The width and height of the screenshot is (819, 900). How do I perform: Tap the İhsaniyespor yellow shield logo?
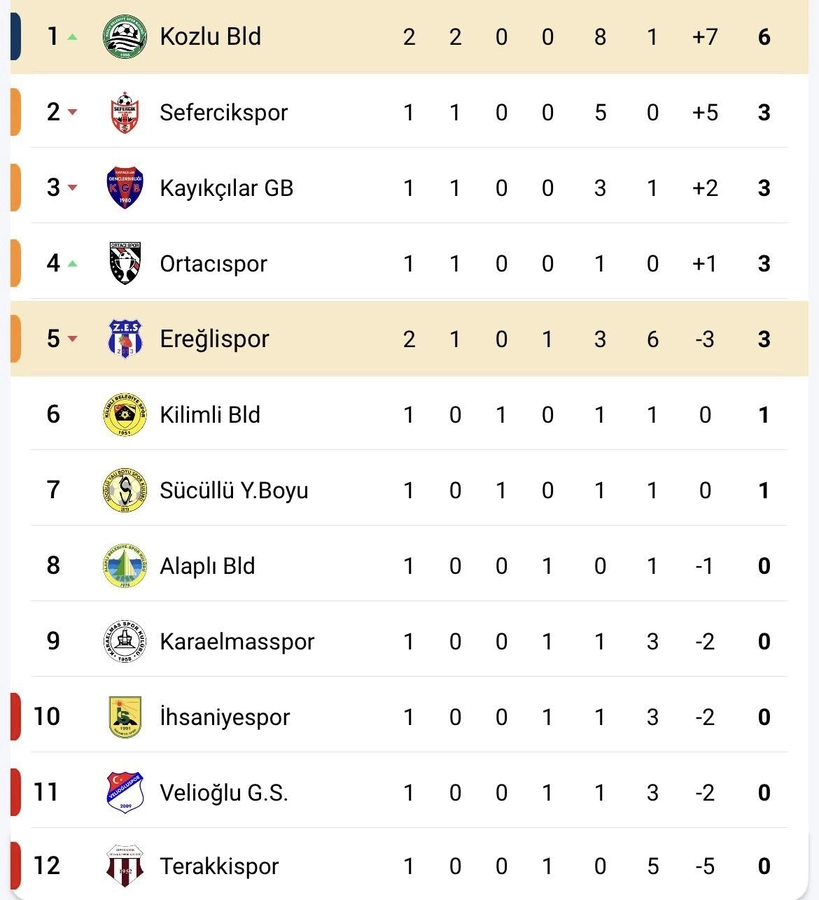coord(125,716)
